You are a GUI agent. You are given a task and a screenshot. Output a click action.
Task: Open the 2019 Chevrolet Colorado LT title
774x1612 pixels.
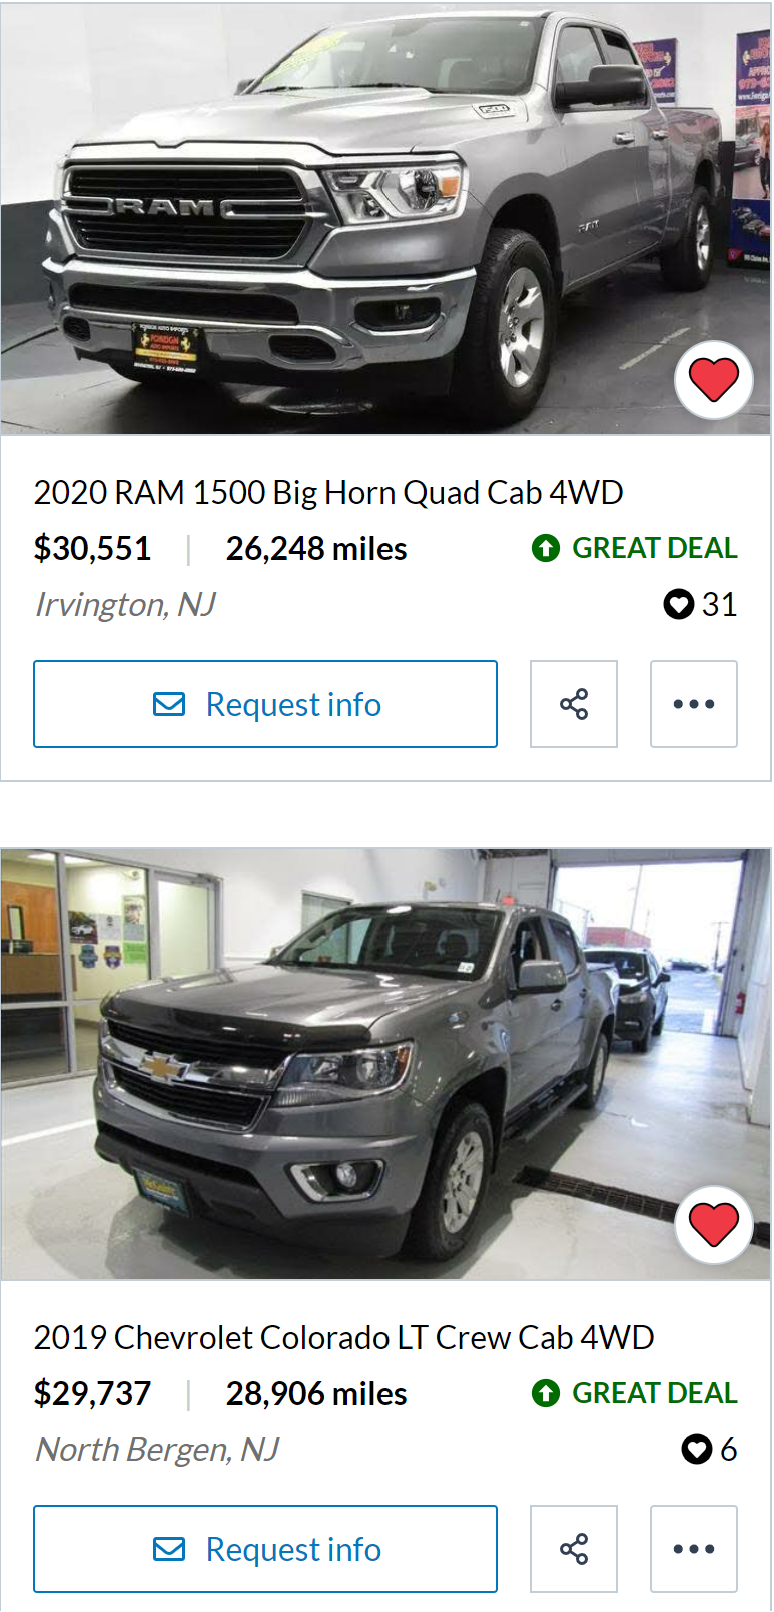pos(344,1337)
